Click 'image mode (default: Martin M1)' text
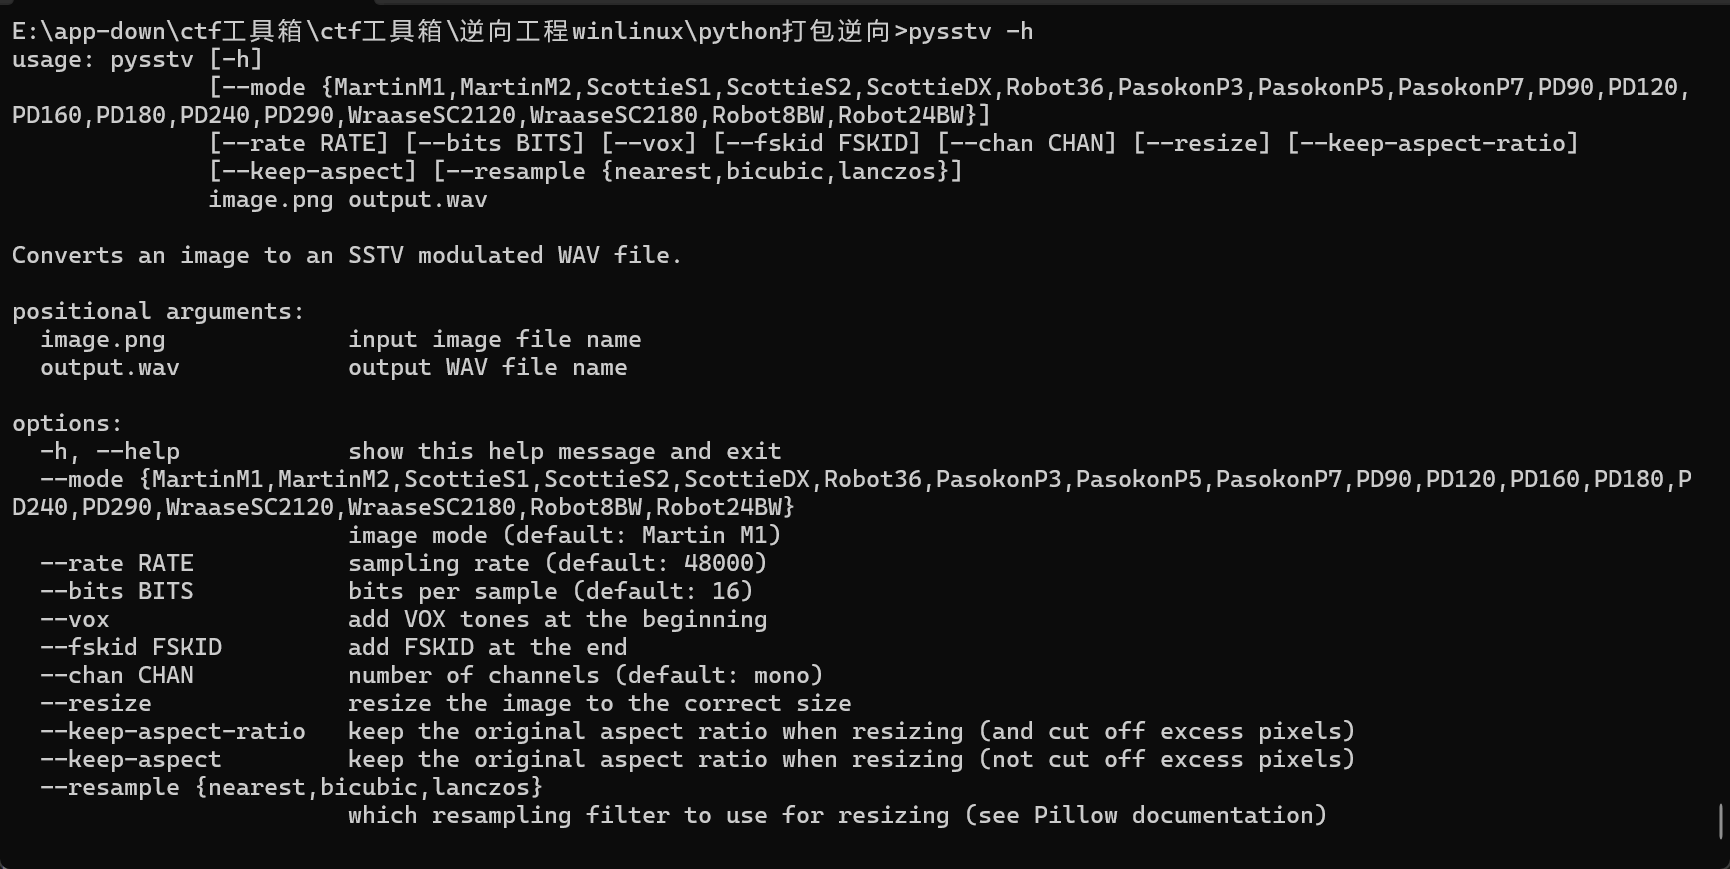1730x869 pixels. point(564,535)
